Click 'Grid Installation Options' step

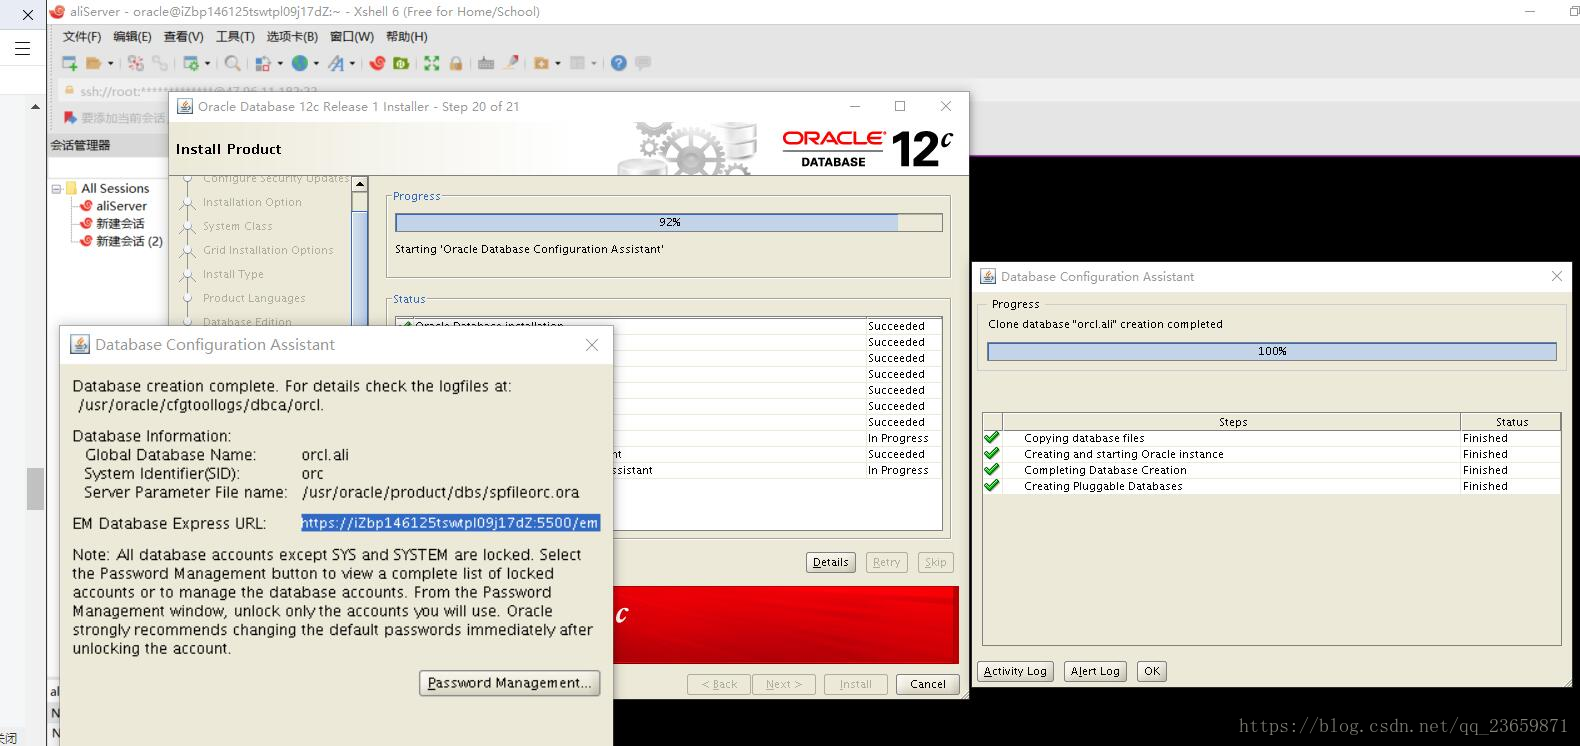(x=268, y=250)
